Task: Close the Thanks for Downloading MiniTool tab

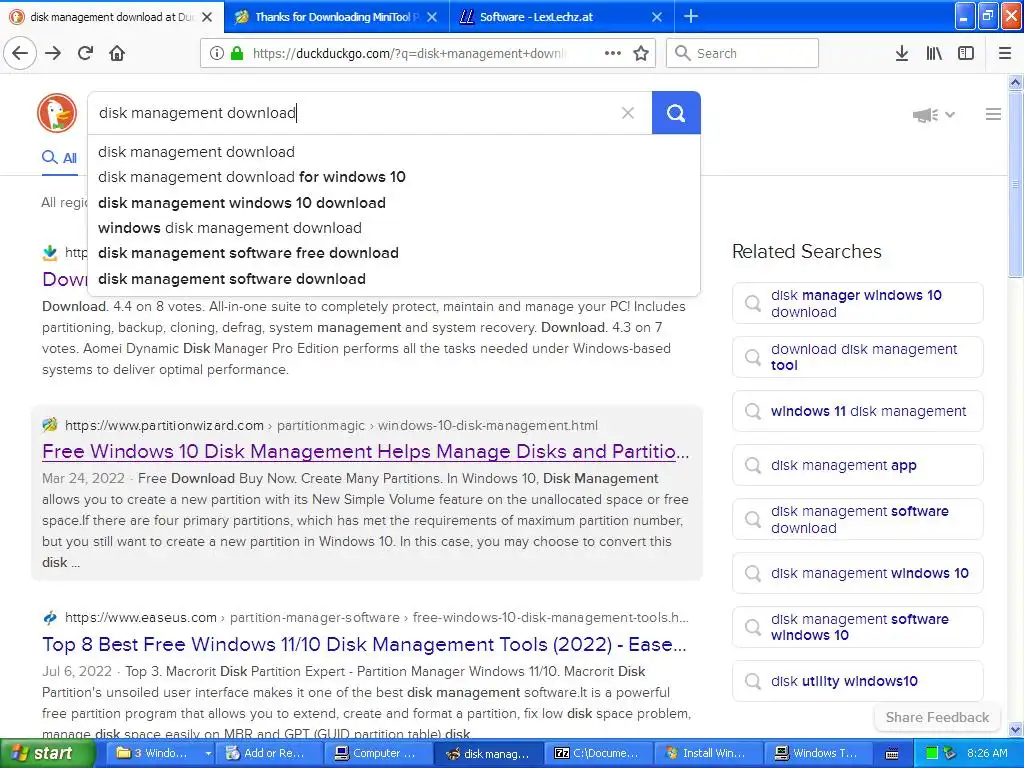Action: (432, 17)
